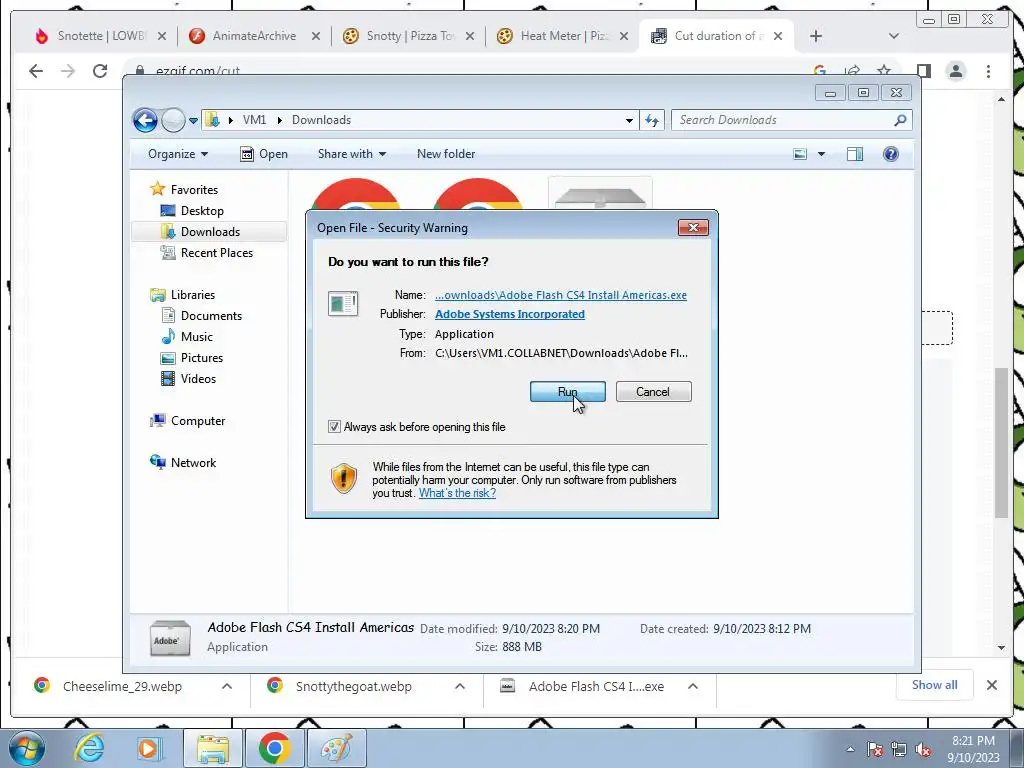Expand the address bar history dropdown

tap(629, 120)
